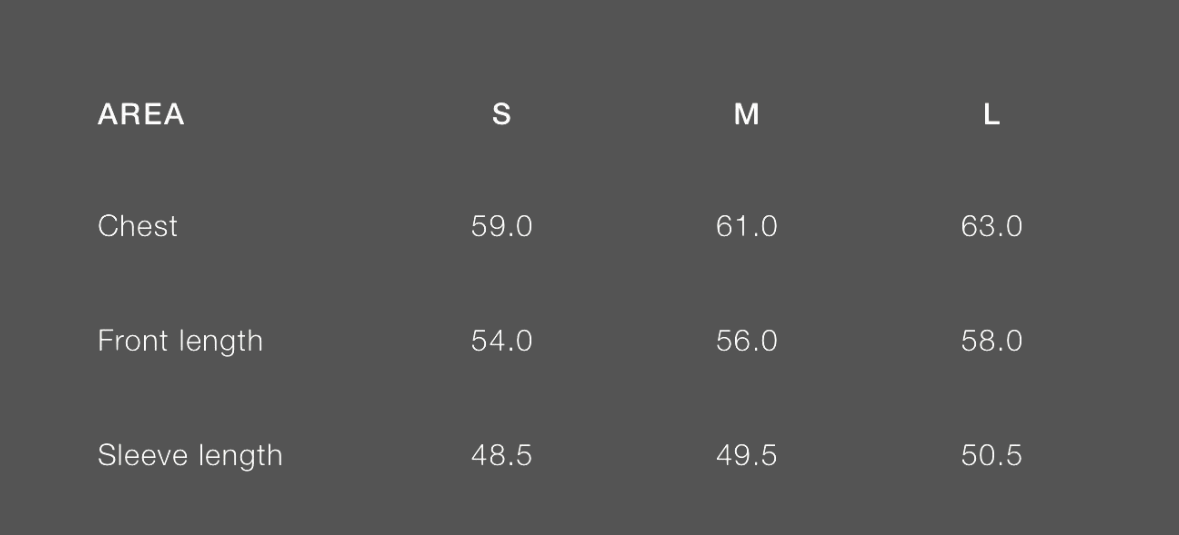
Task: Pick the 48.5 sleeve length value
Action: pyautogui.click(x=501, y=456)
